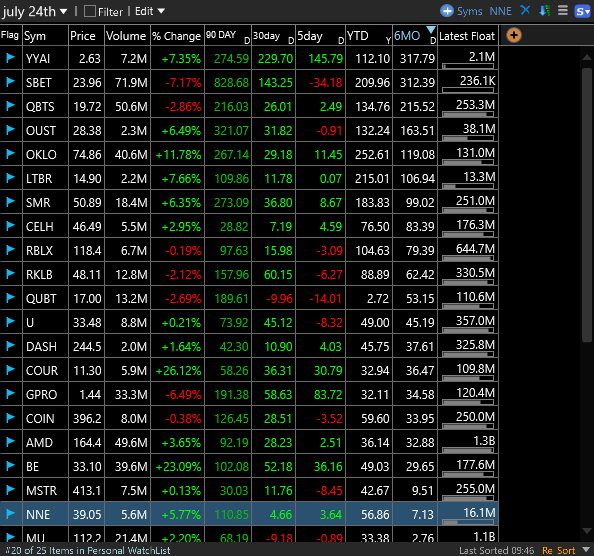
Task: Click the scrollbar down arrow
Action: click(x=587, y=531)
